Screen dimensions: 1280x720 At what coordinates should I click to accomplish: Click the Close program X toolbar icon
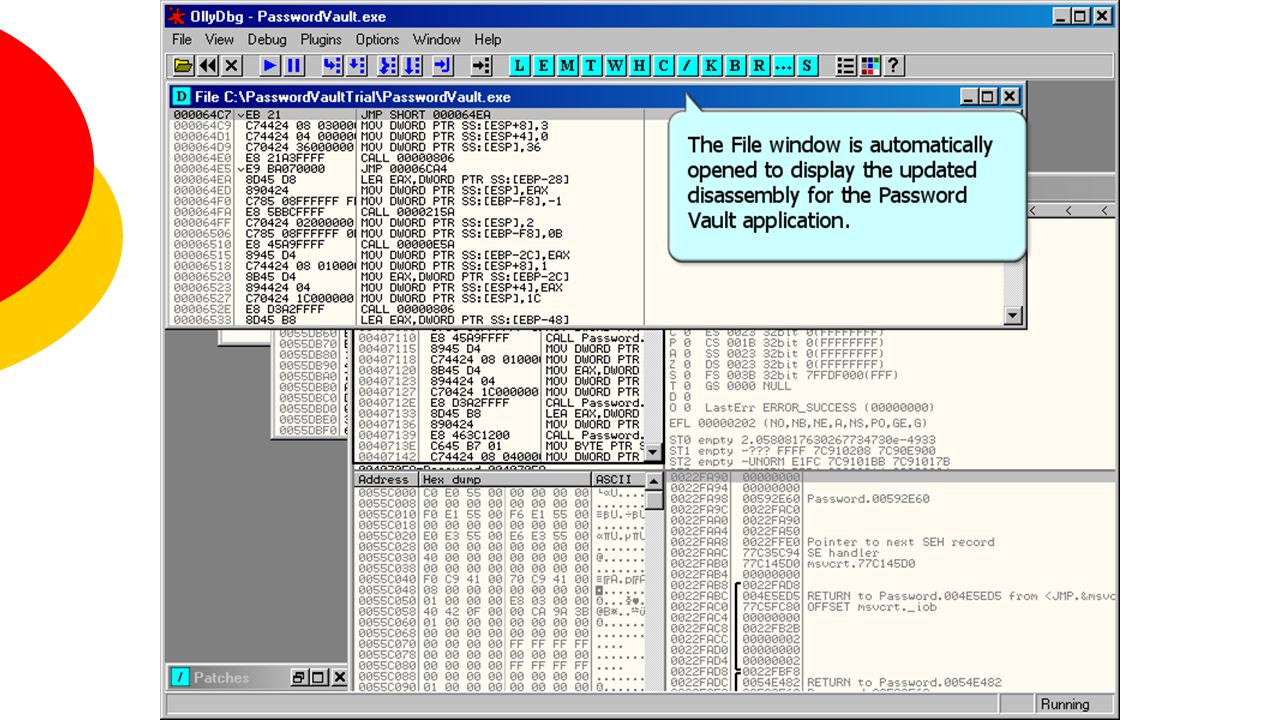(x=231, y=66)
